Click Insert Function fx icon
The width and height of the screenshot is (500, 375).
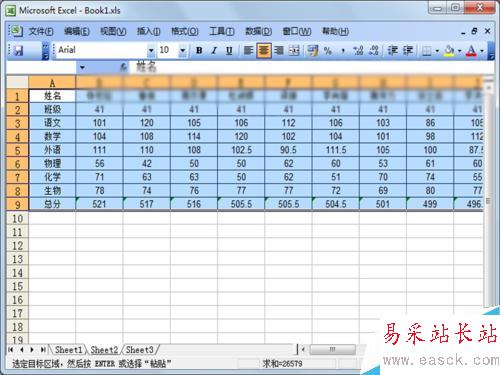[x=124, y=67]
